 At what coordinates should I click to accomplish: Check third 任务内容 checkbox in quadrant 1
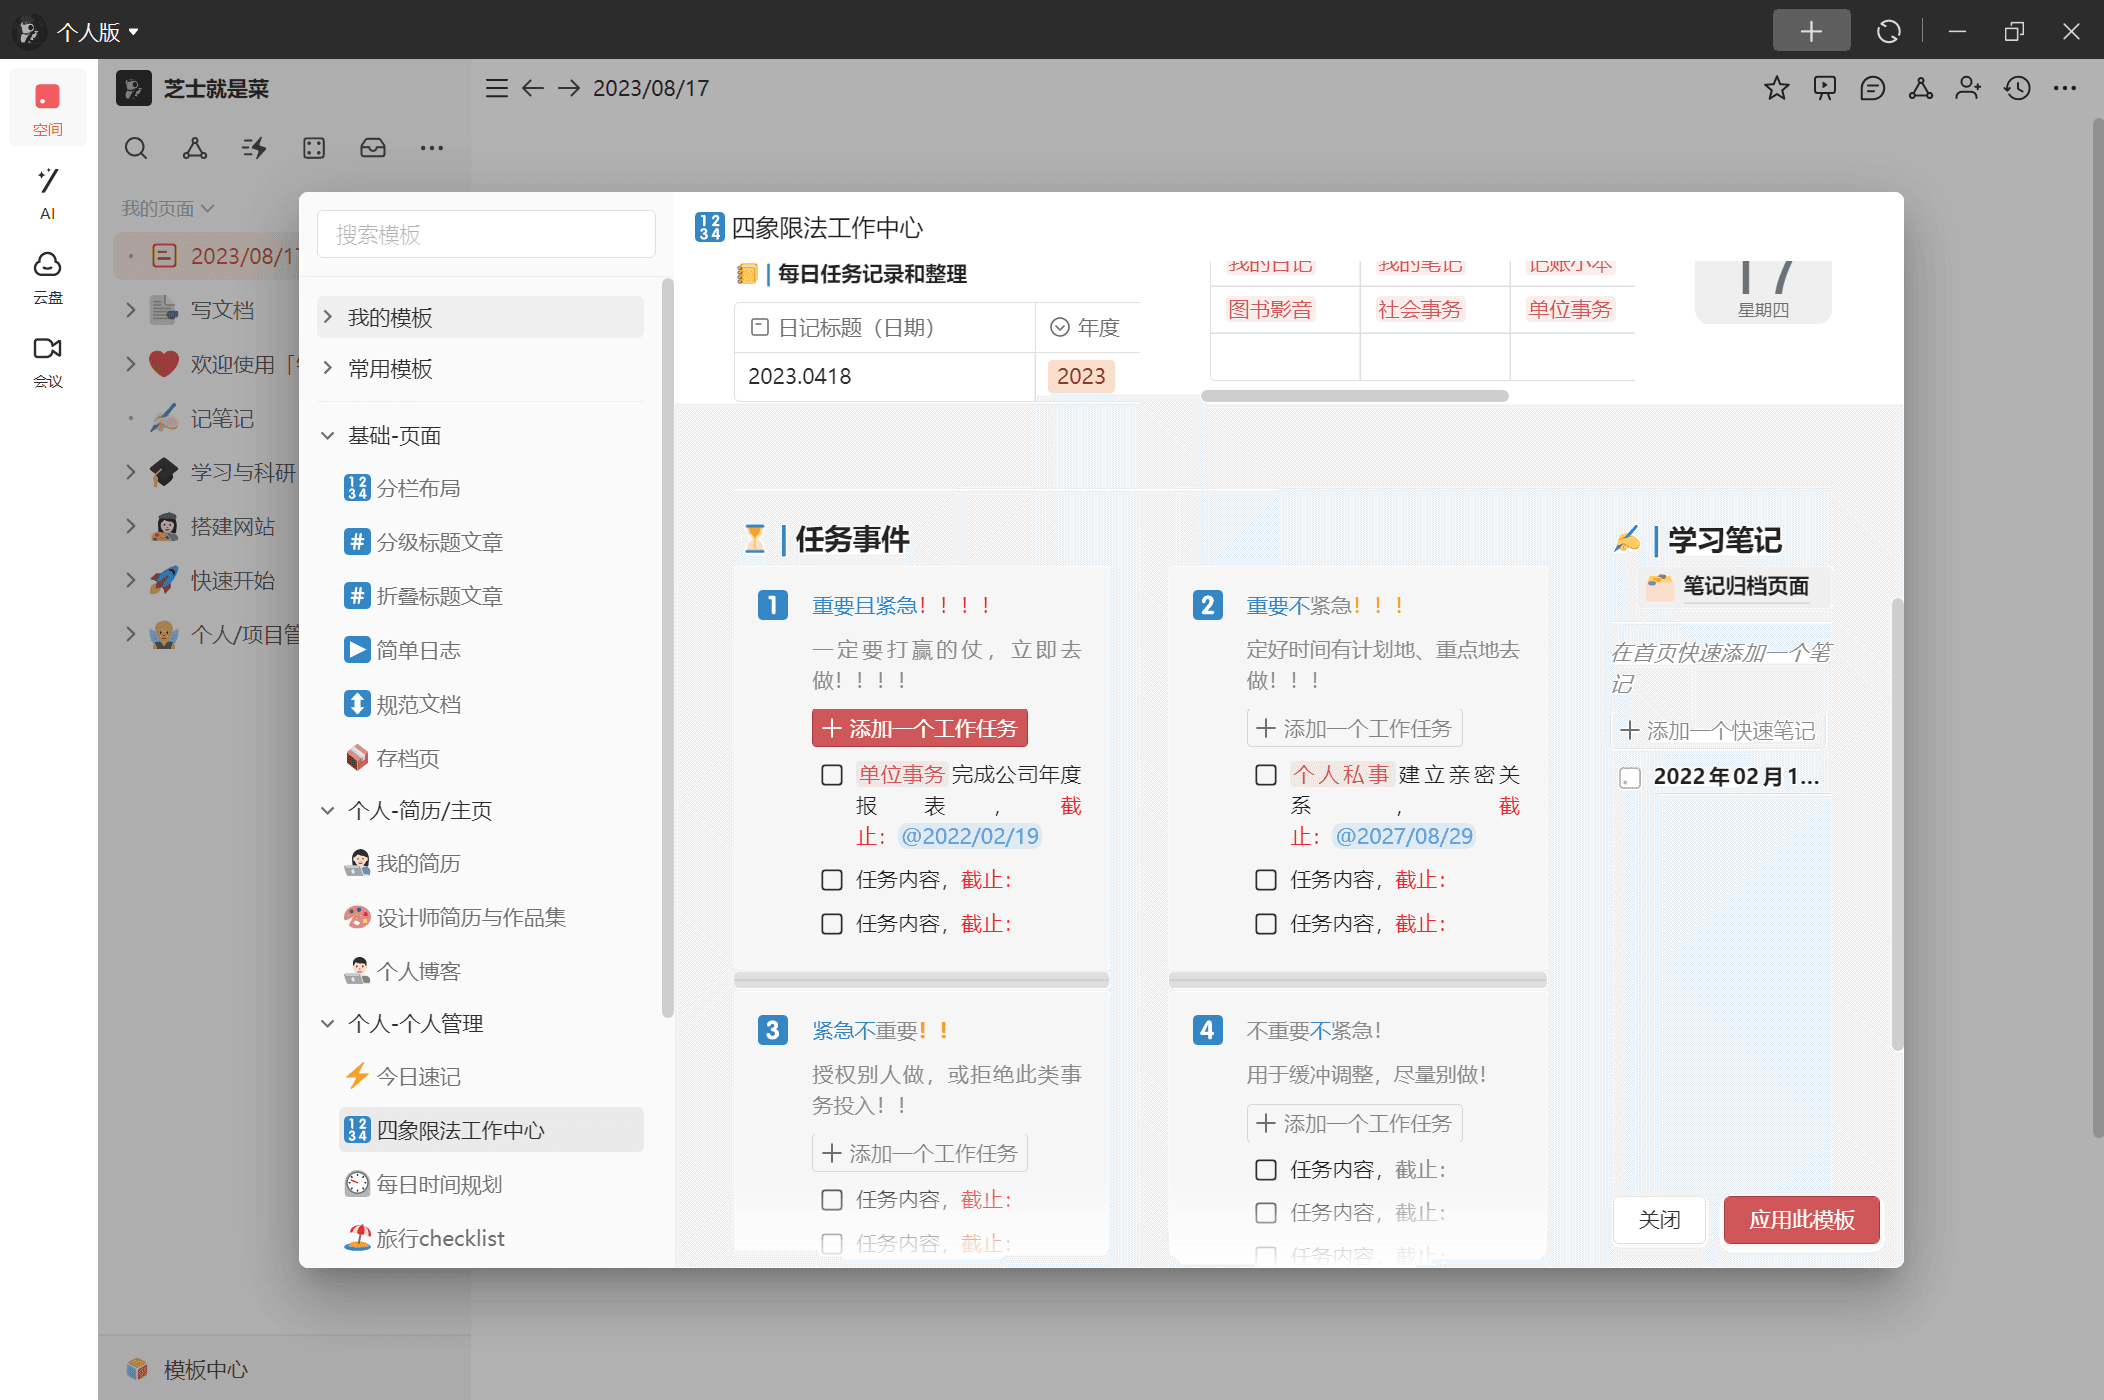tap(832, 924)
